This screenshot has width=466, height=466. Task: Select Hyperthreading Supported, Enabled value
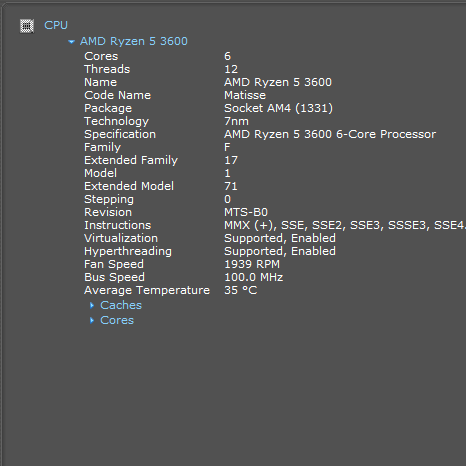(x=280, y=251)
